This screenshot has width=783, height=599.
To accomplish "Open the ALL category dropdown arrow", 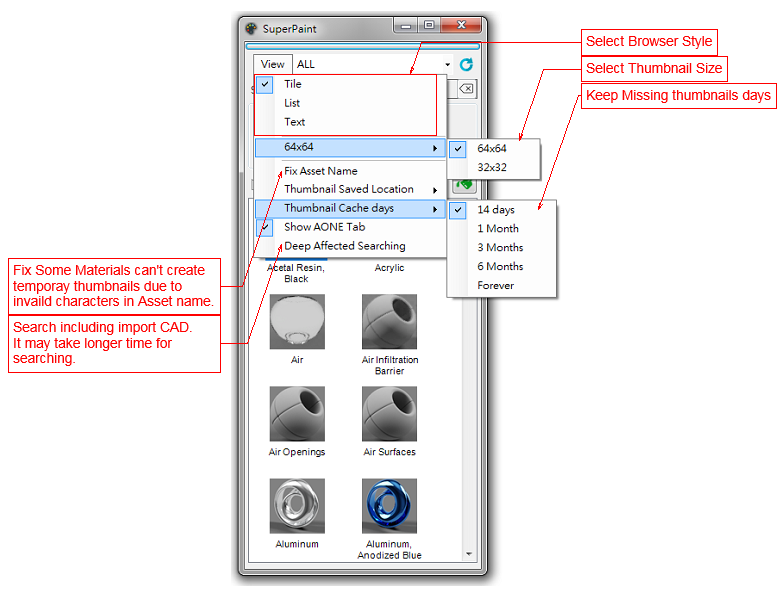I will point(447,64).
